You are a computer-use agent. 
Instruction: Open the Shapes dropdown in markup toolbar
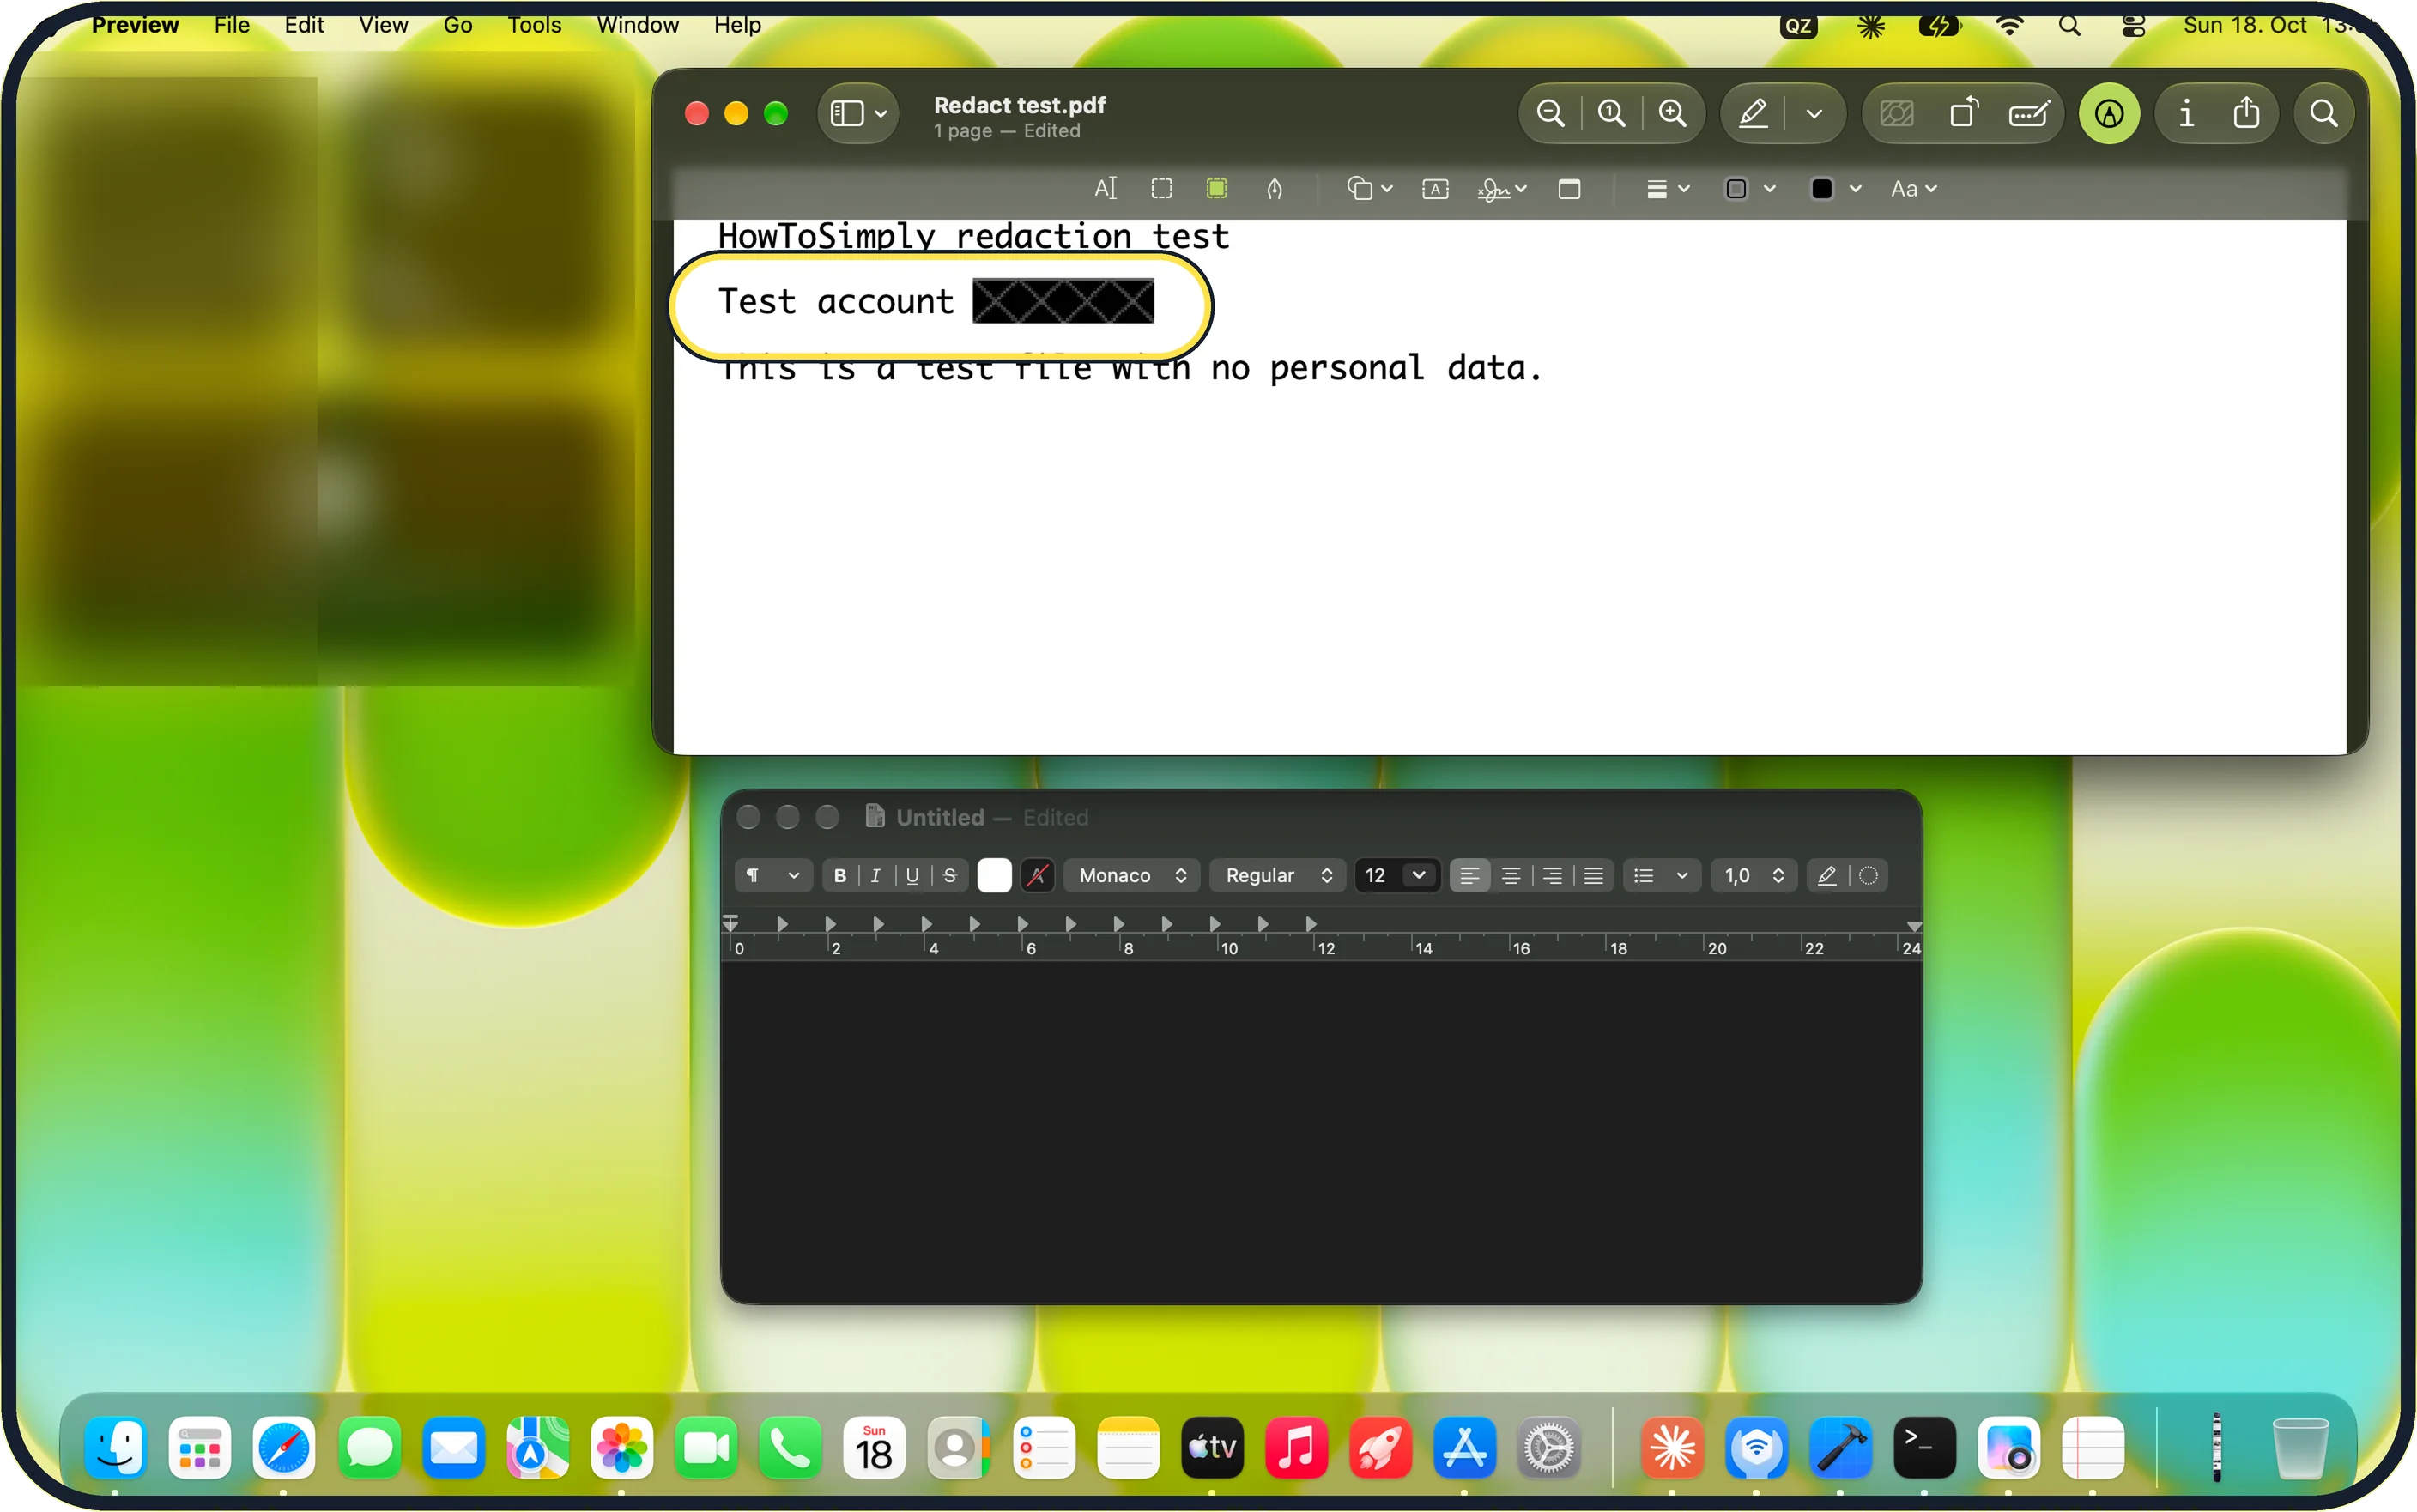pos(1369,189)
